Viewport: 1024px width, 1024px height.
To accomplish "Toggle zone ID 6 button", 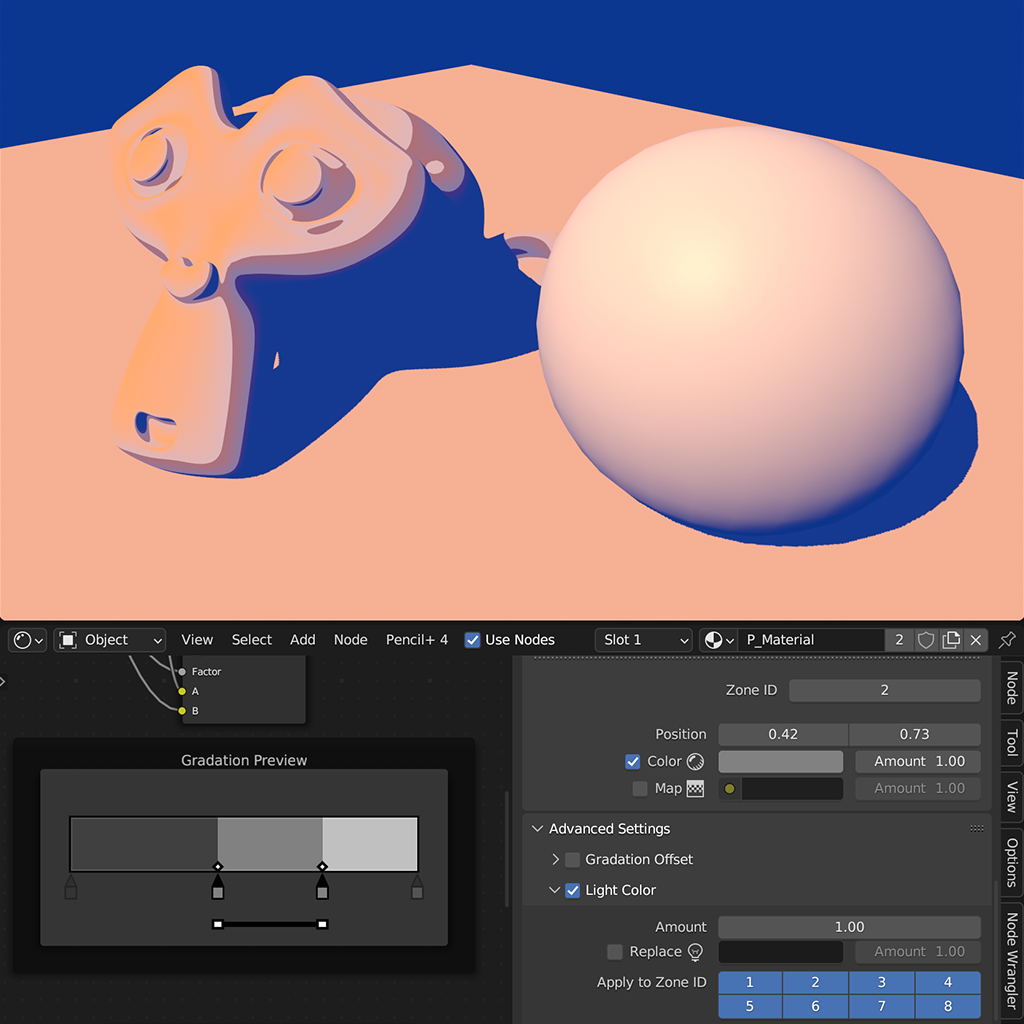I will [x=815, y=1007].
